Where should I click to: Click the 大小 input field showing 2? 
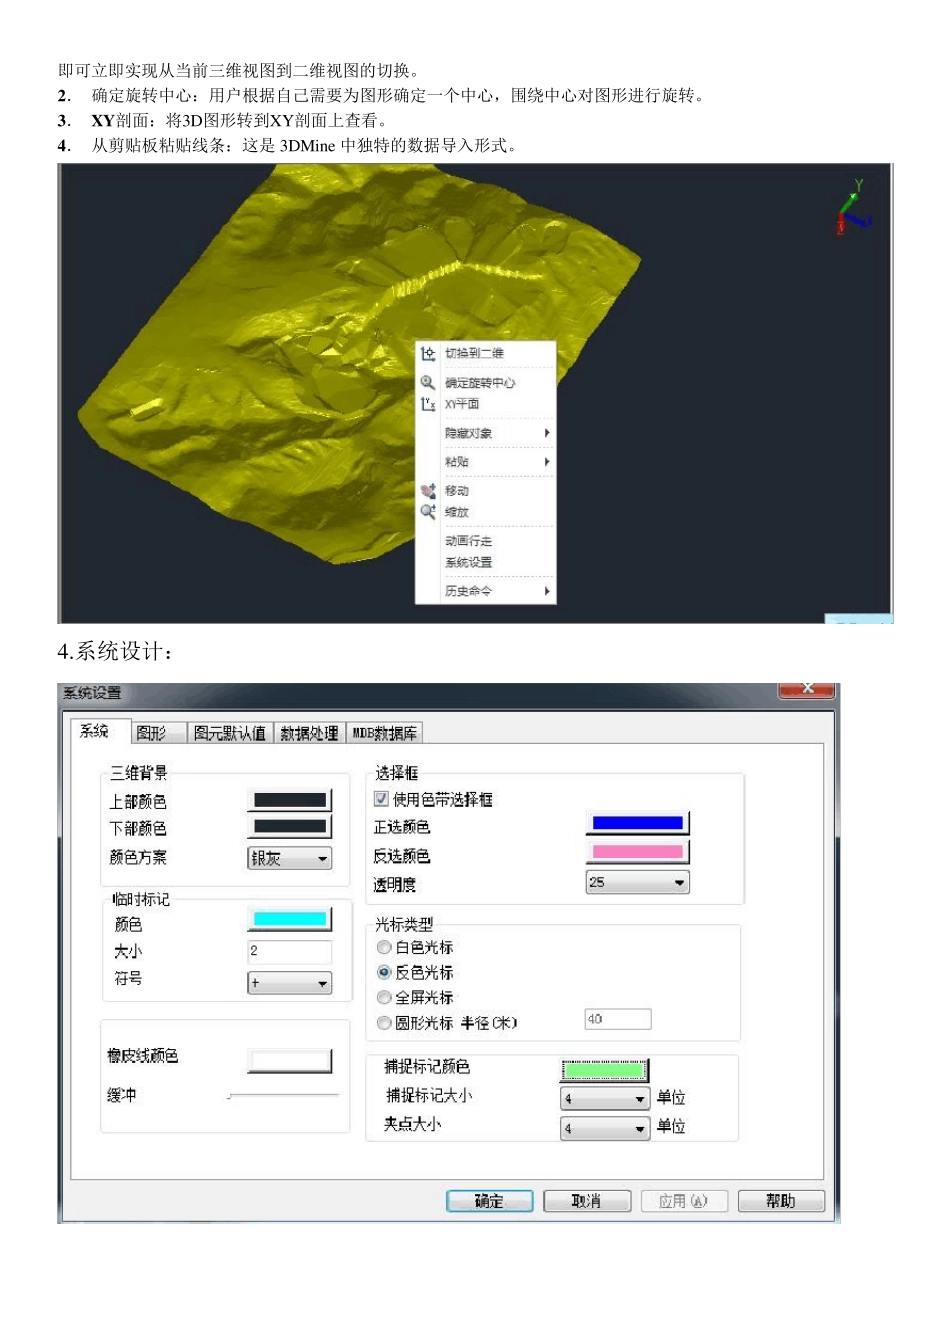pyautogui.click(x=289, y=951)
